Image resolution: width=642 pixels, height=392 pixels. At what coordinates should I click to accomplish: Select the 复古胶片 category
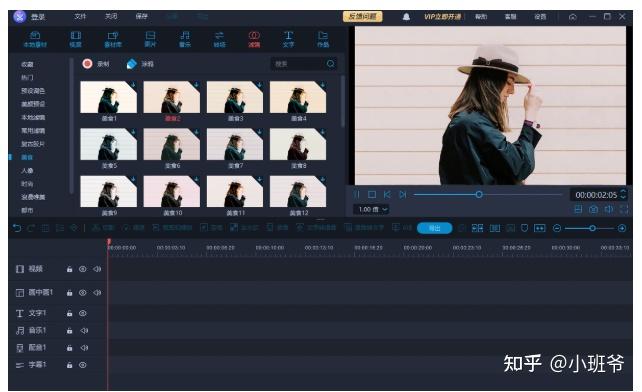pyautogui.click(x=33, y=144)
